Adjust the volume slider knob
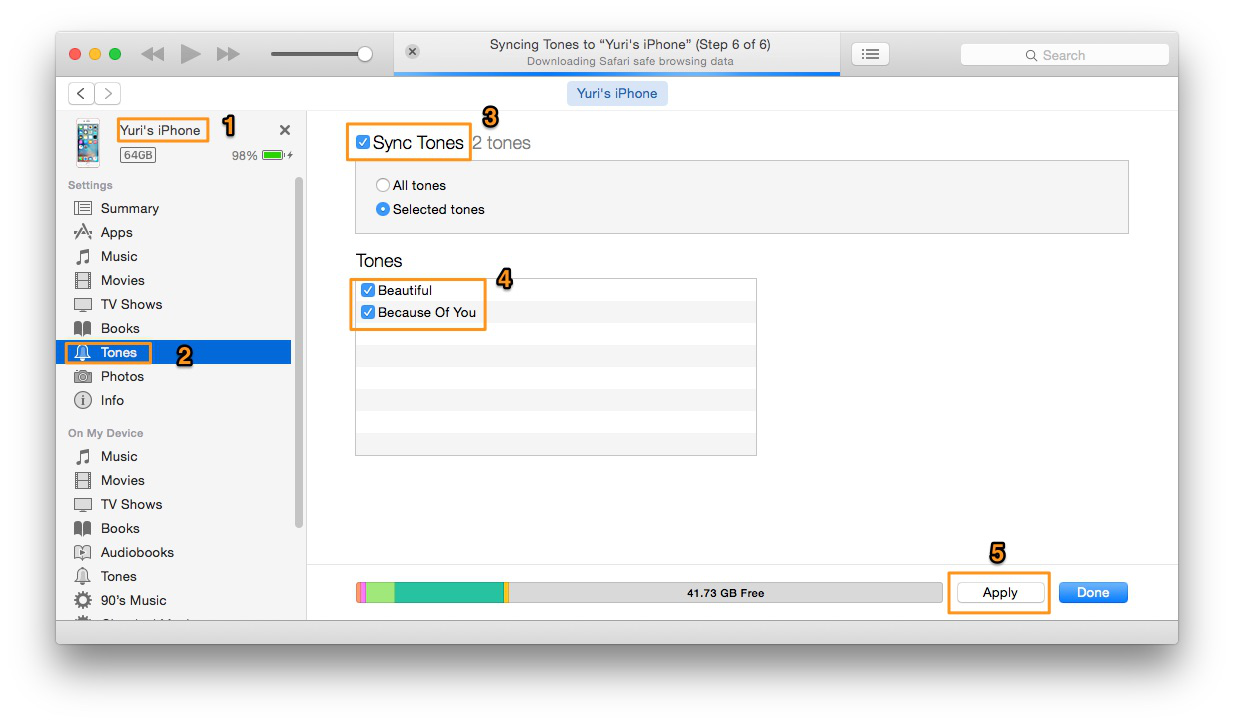1234x724 pixels. (x=365, y=54)
